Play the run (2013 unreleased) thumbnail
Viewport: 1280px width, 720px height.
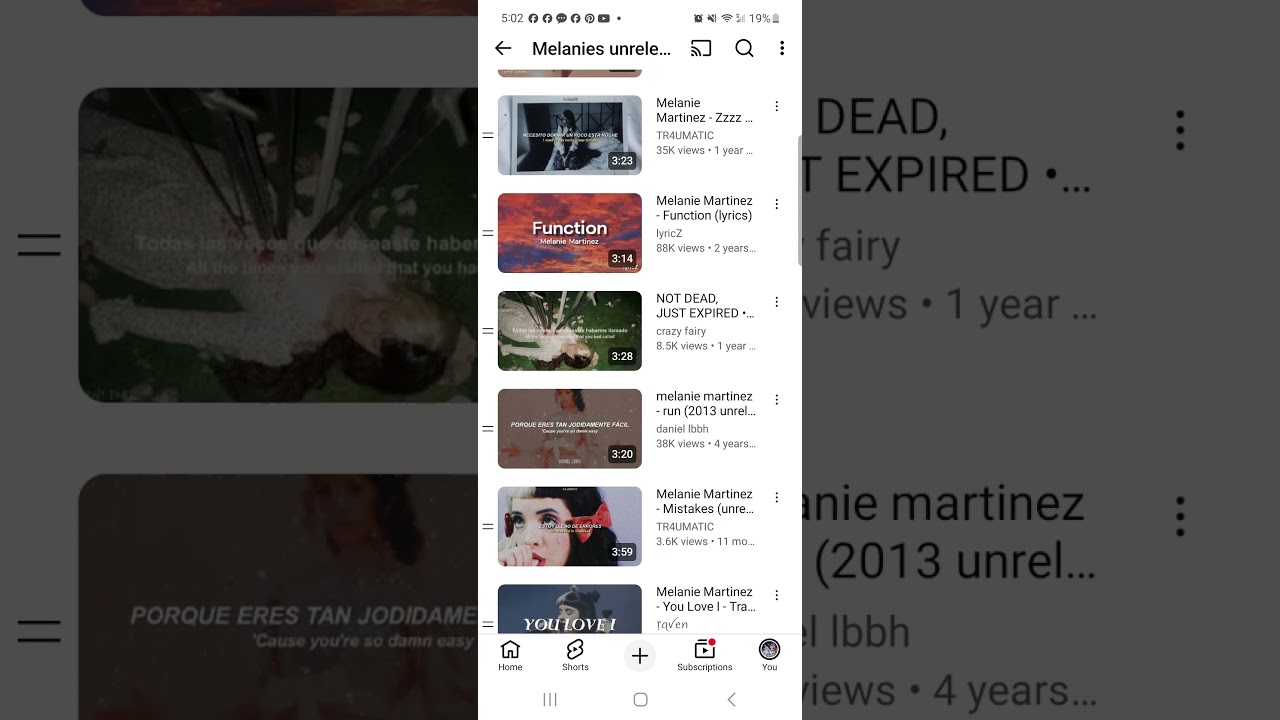tap(570, 429)
